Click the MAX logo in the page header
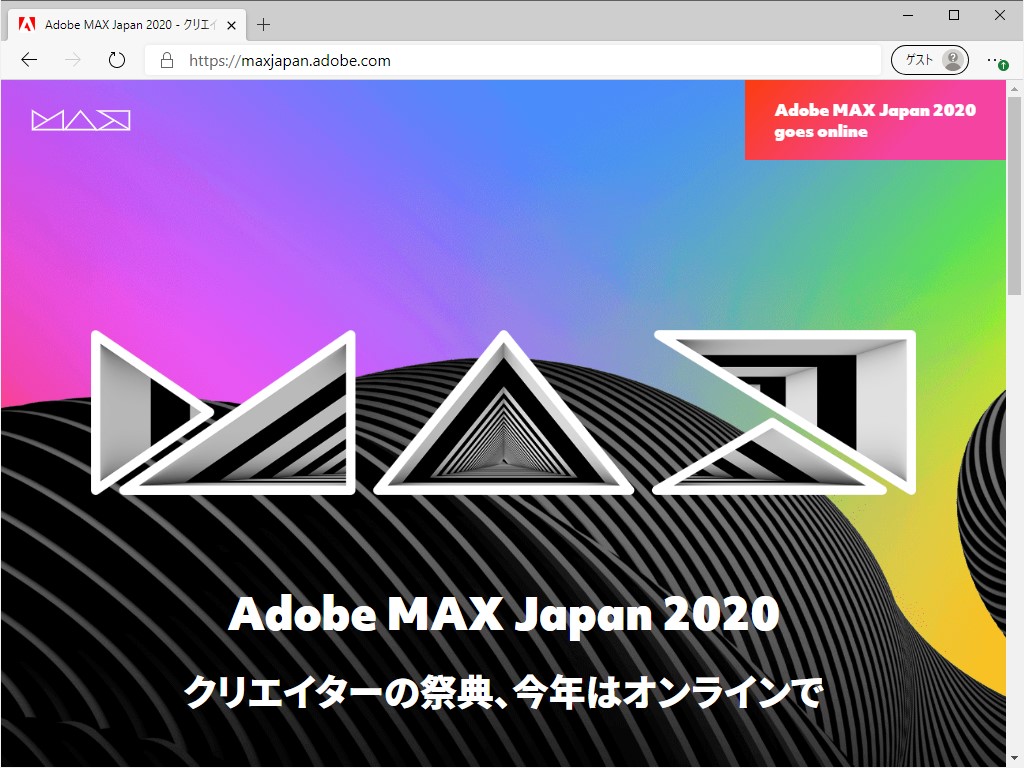 click(80, 119)
